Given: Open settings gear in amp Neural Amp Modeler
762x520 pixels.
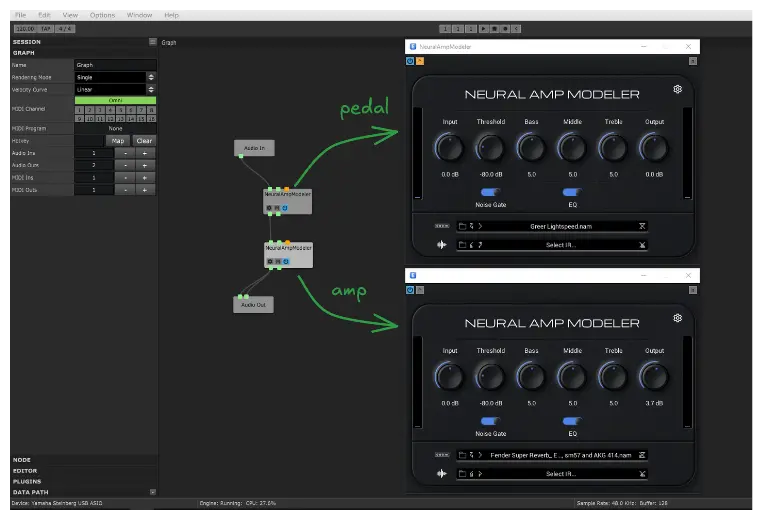Looking at the screenshot, I should (678, 318).
